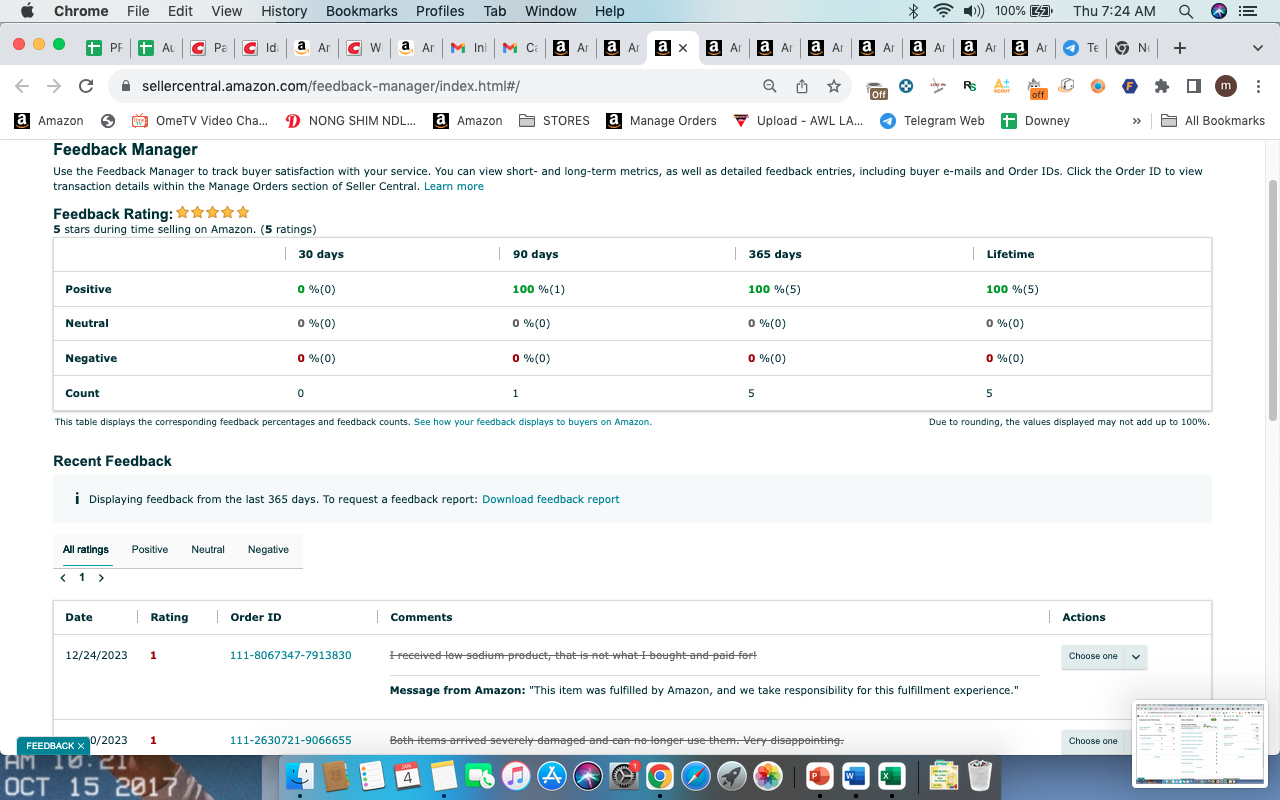Open Excel from the Dock
1280x800 pixels.
pyautogui.click(x=891, y=776)
